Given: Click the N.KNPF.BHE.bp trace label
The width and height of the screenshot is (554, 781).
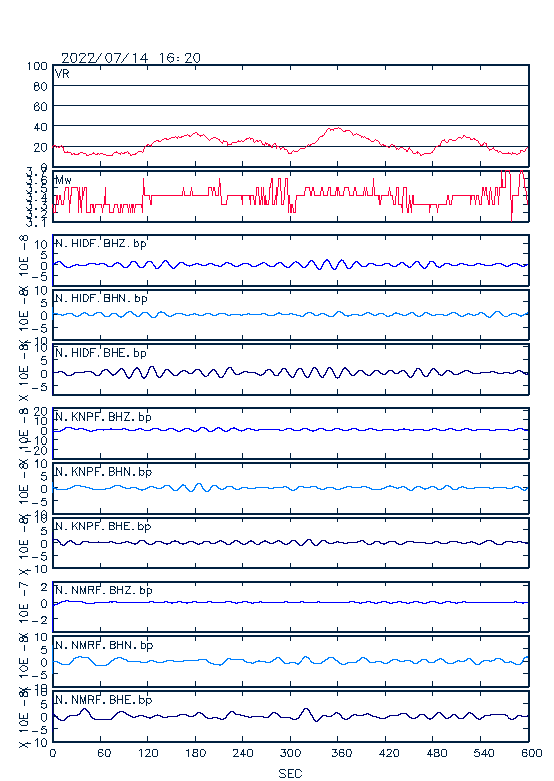Looking at the screenshot, I should (103, 526).
